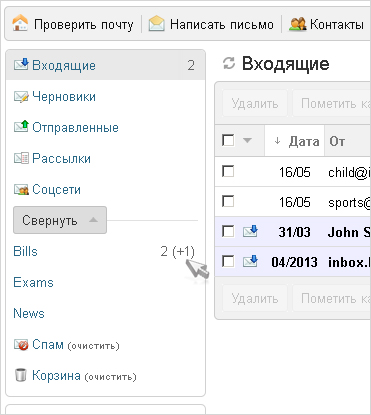Open message from sports@ dated 16/05

point(293,202)
